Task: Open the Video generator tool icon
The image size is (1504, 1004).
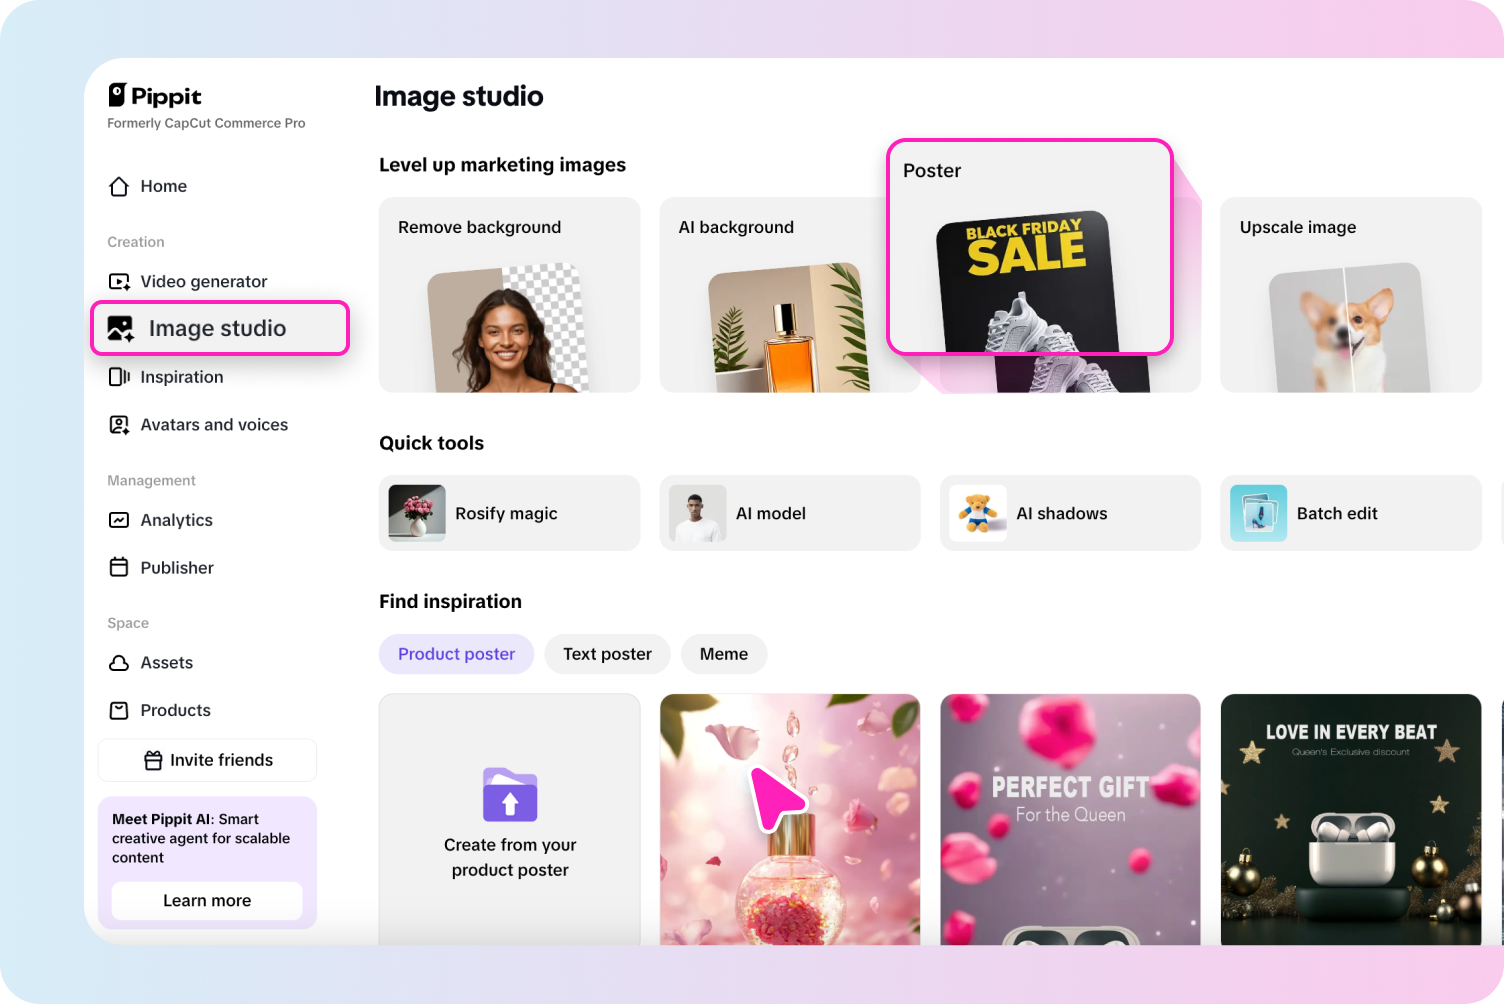Action: pyautogui.click(x=119, y=281)
